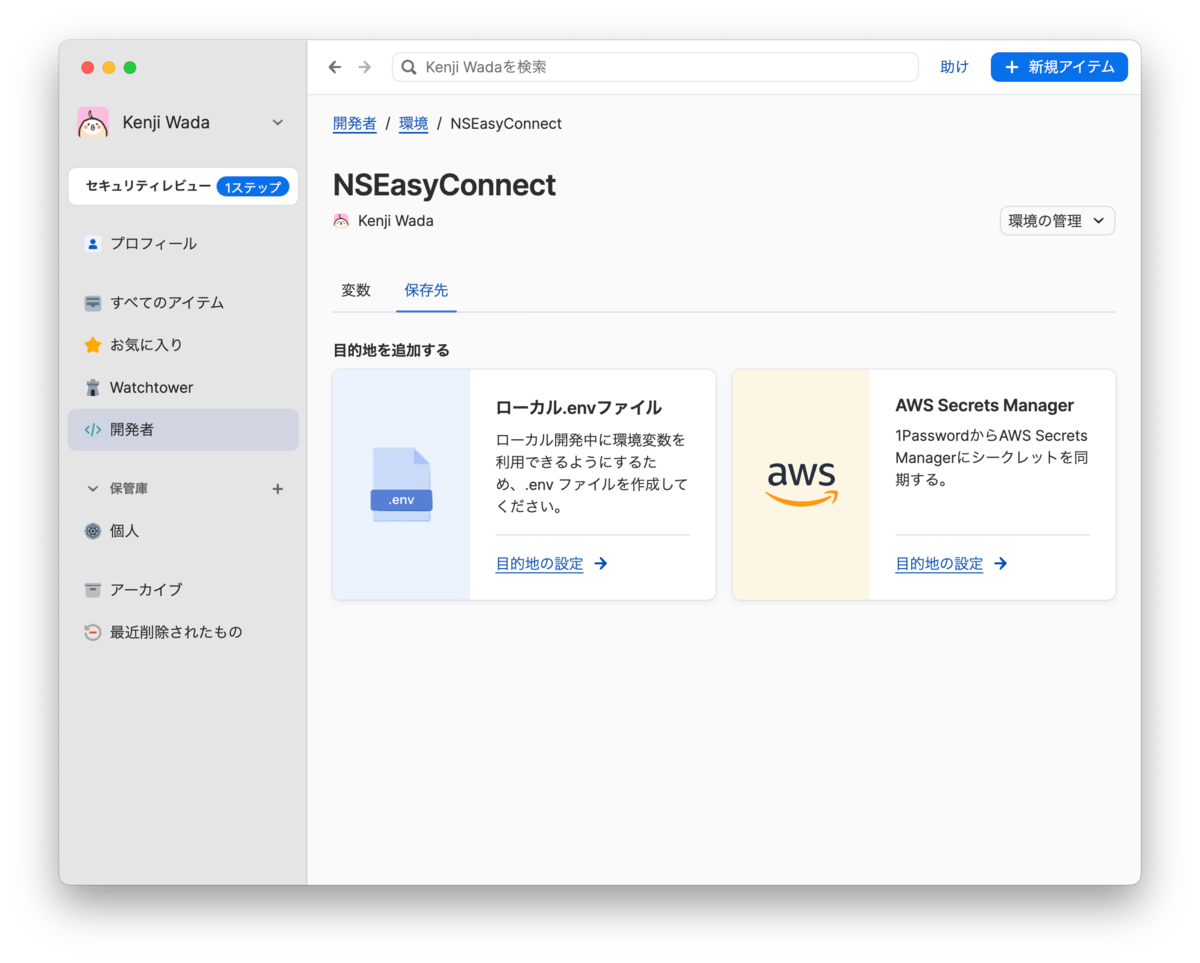The image size is (1200, 963).
Task: Click the アーカイブ box icon
Action: click(93, 590)
